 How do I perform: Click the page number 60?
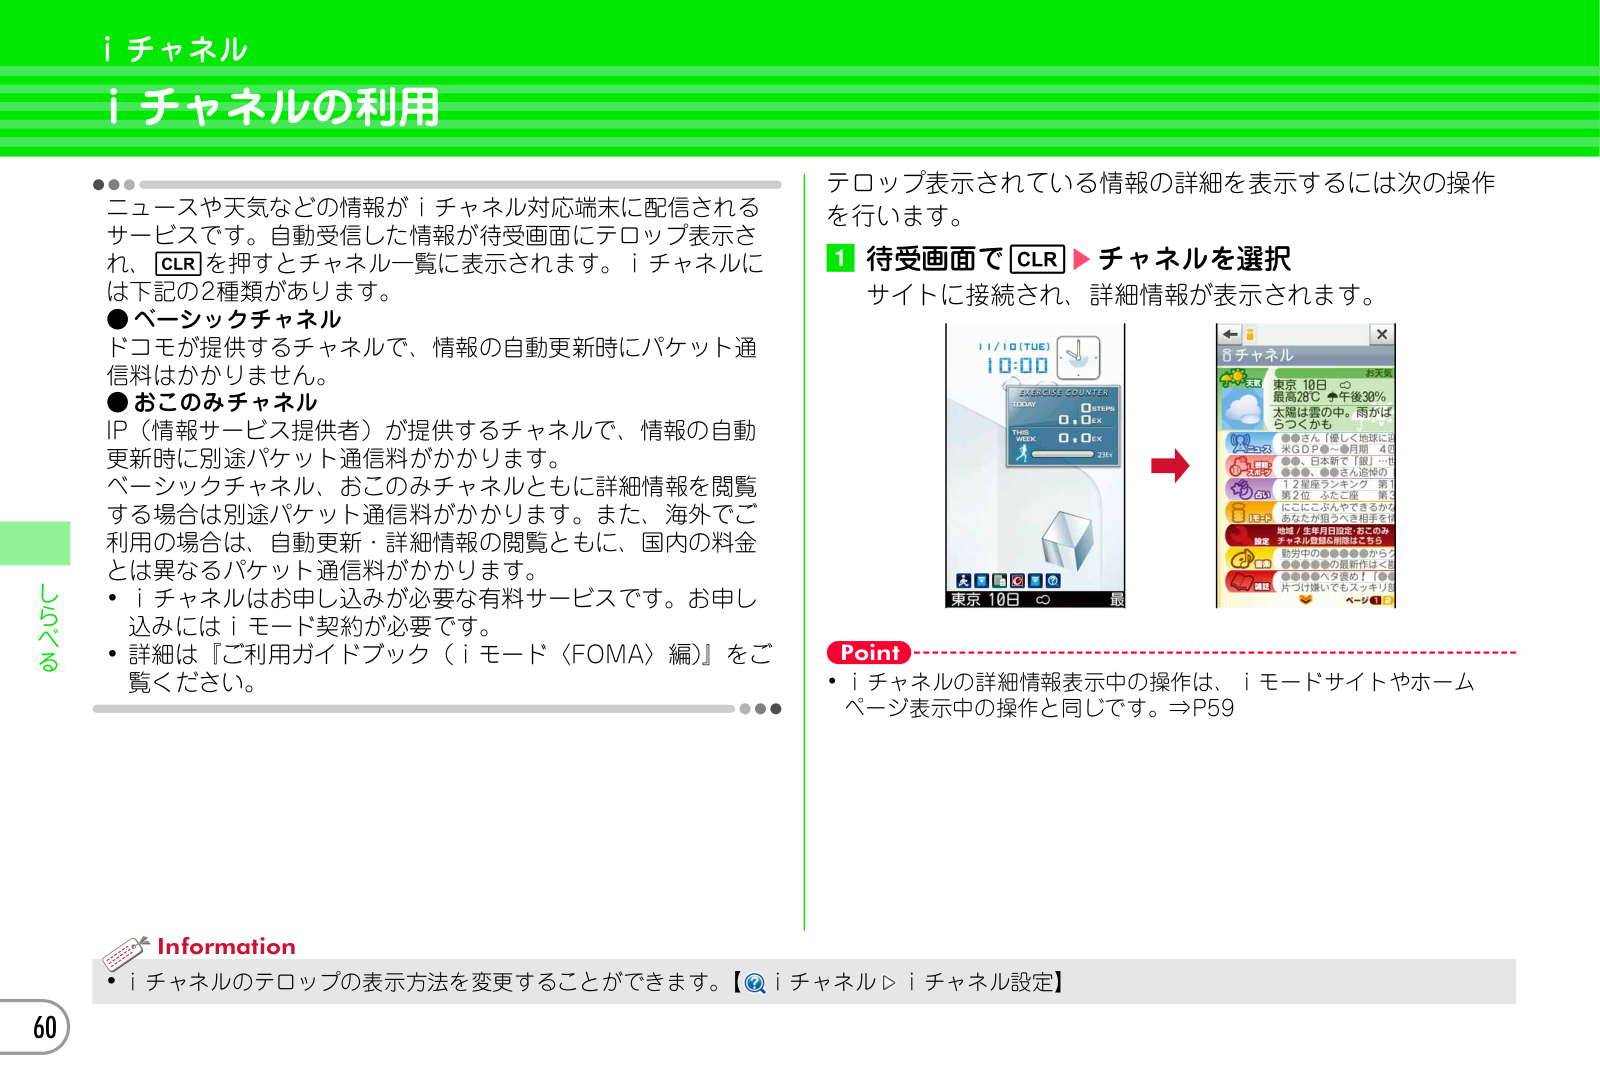(44, 1027)
